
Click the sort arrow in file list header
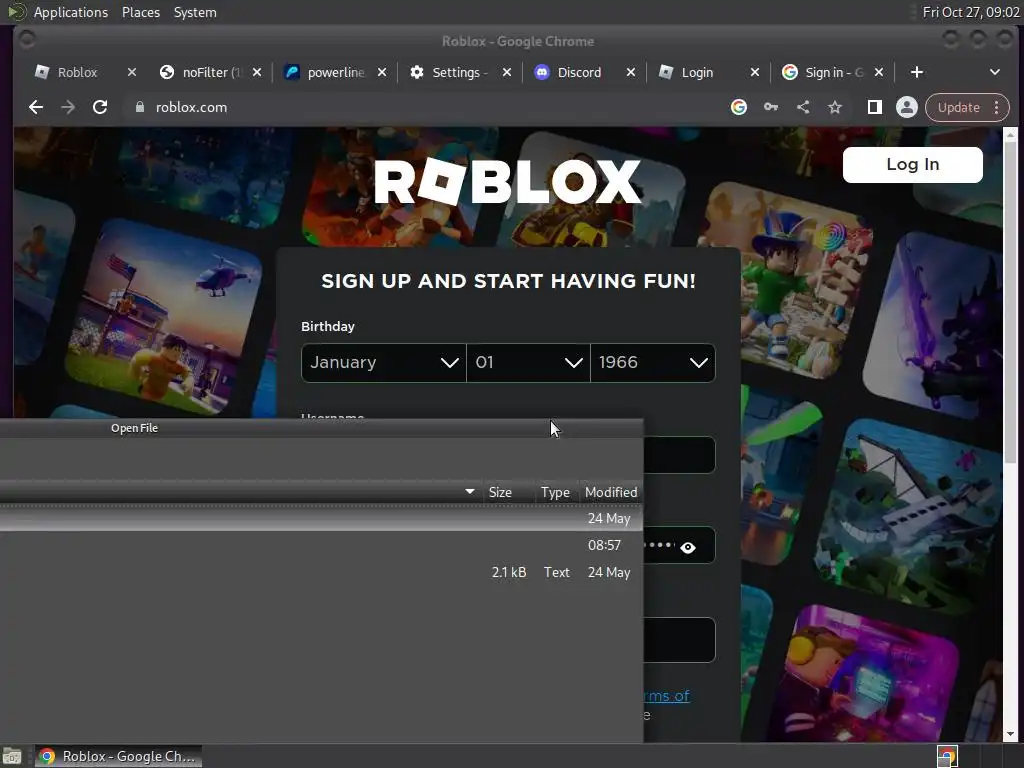tap(470, 491)
